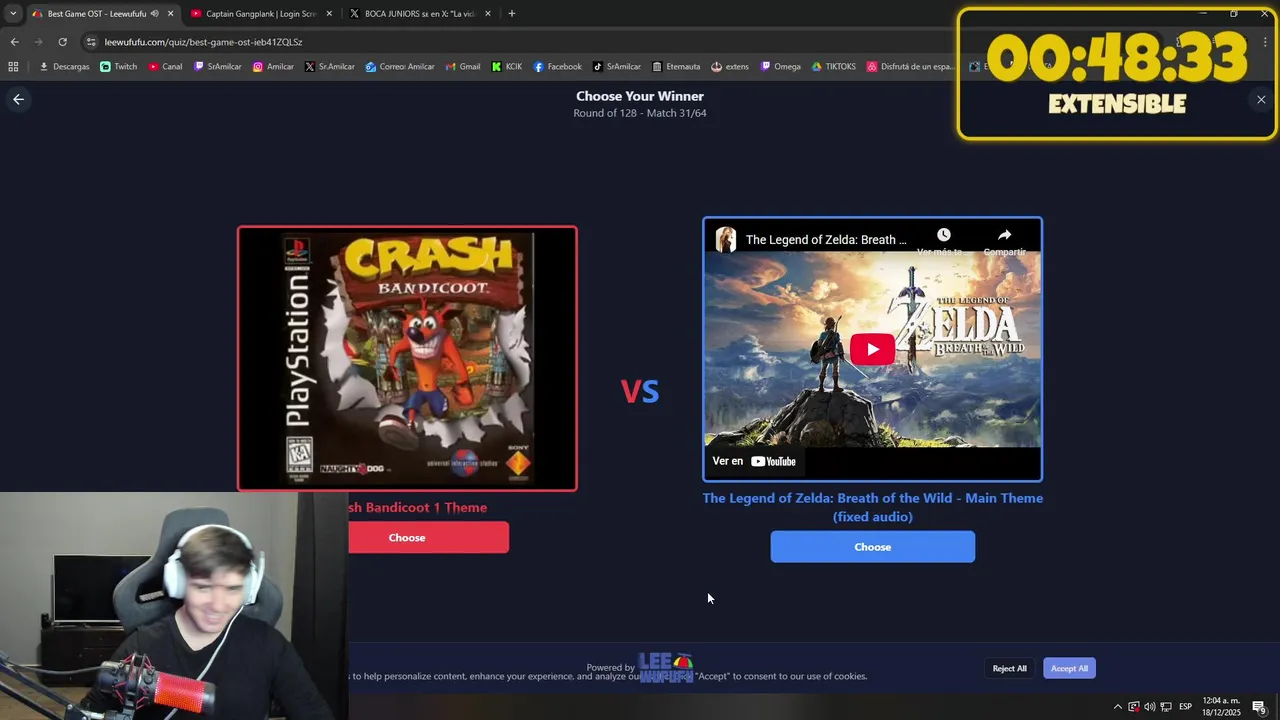Open taskbar clock and date

(1221, 707)
